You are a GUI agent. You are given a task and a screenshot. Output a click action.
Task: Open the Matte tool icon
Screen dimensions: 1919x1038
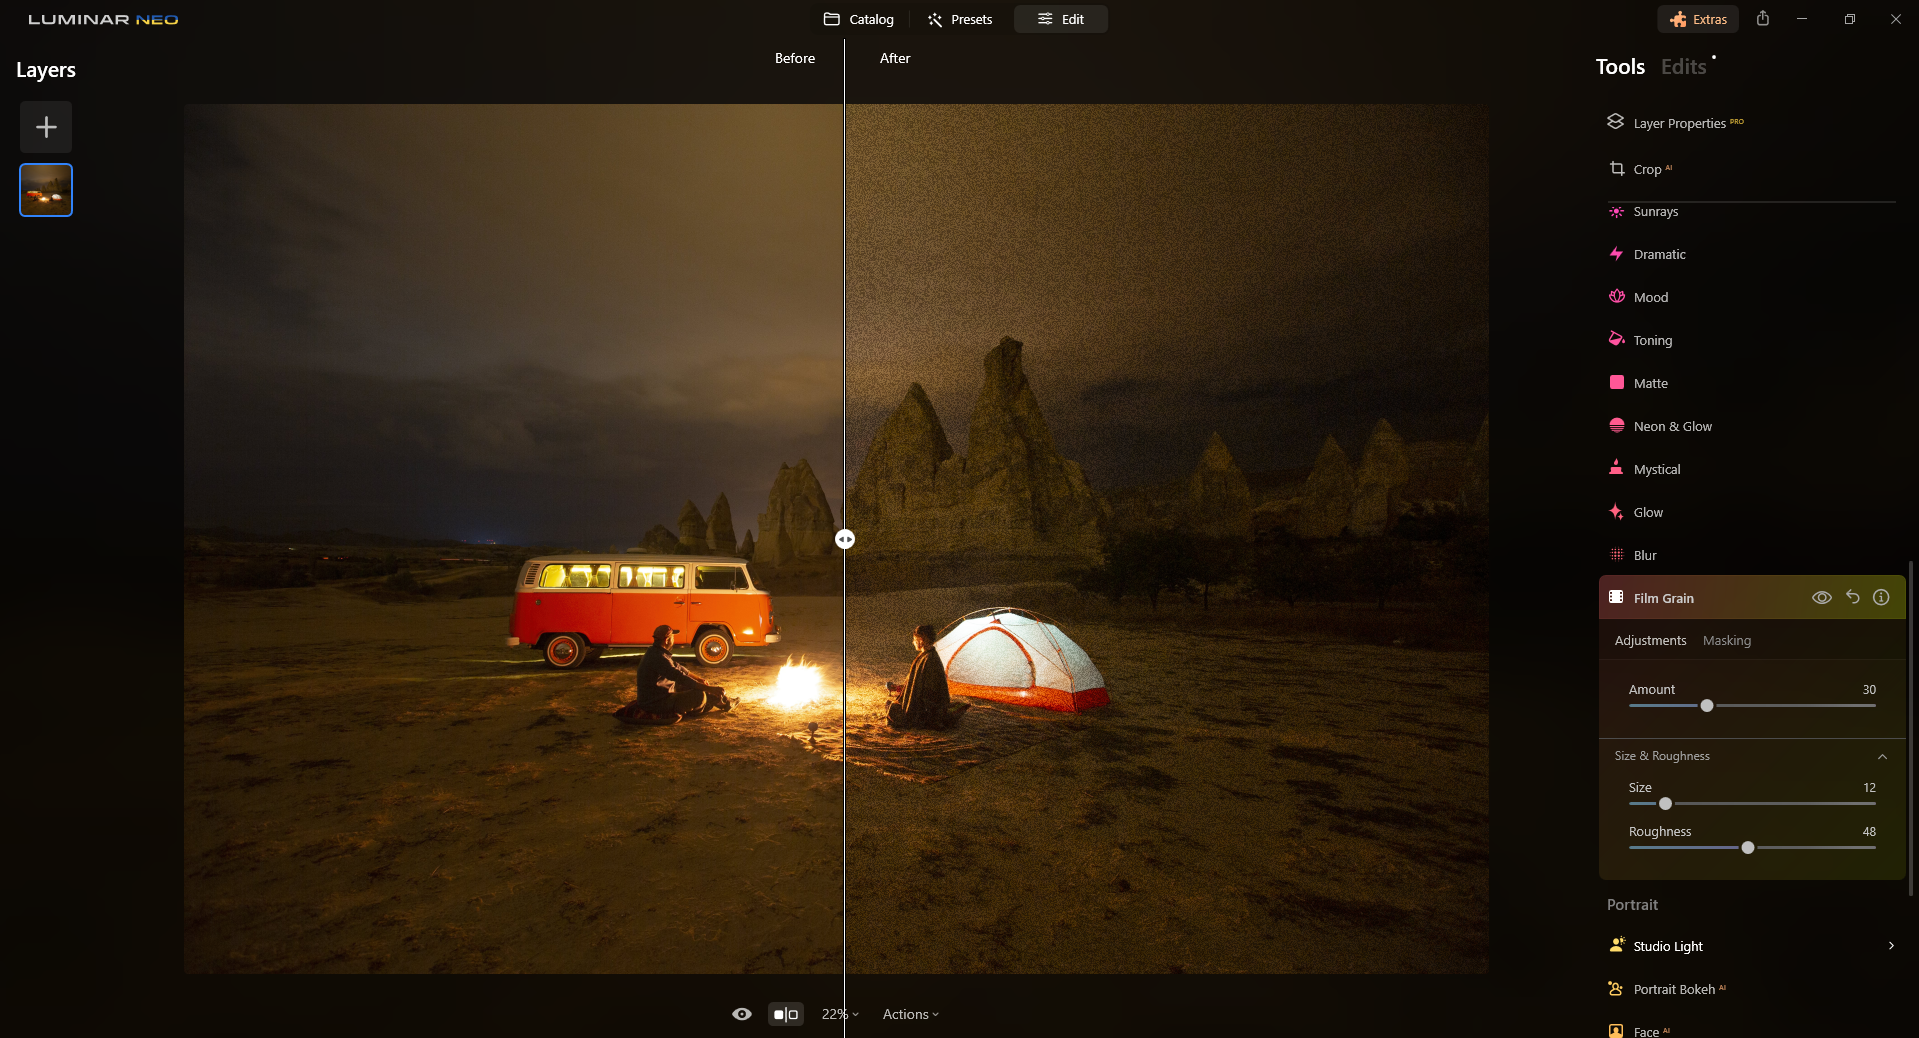click(1616, 383)
